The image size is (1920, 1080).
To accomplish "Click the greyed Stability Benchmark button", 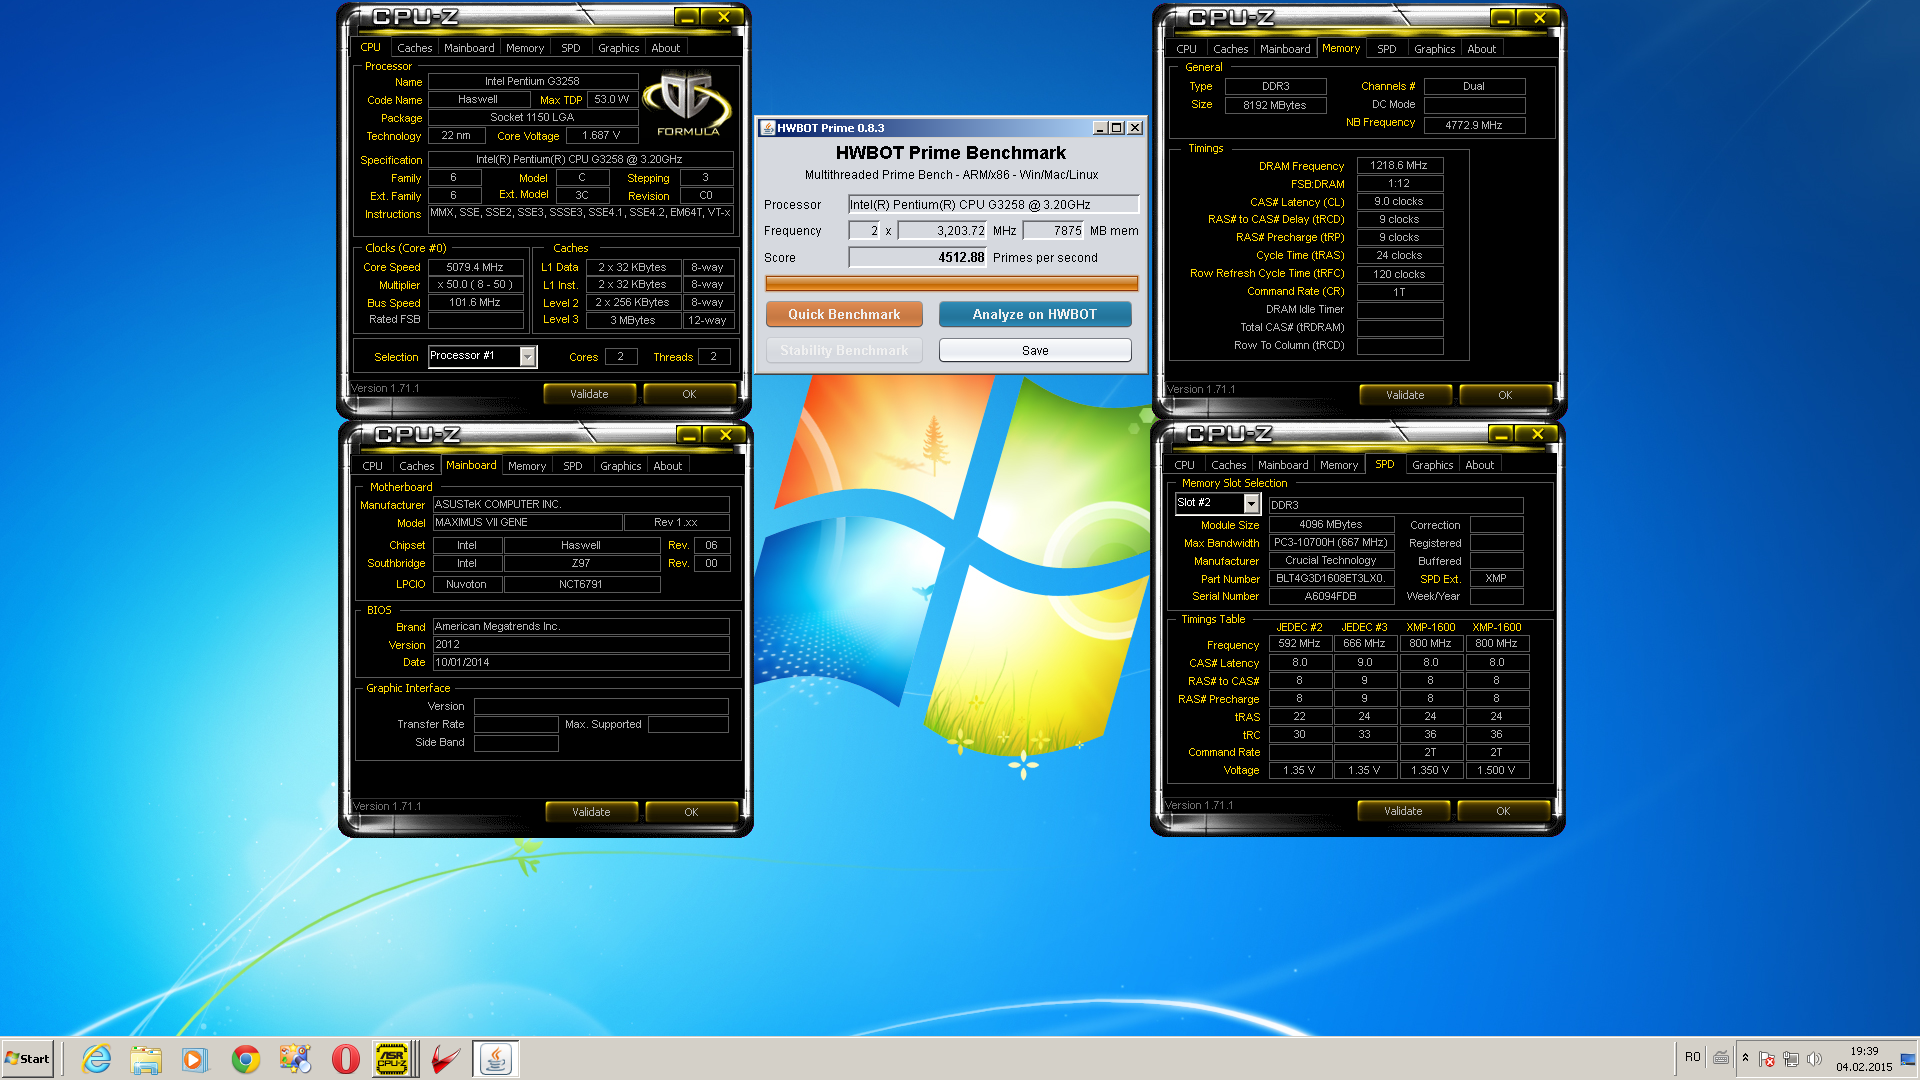I will coord(844,351).
